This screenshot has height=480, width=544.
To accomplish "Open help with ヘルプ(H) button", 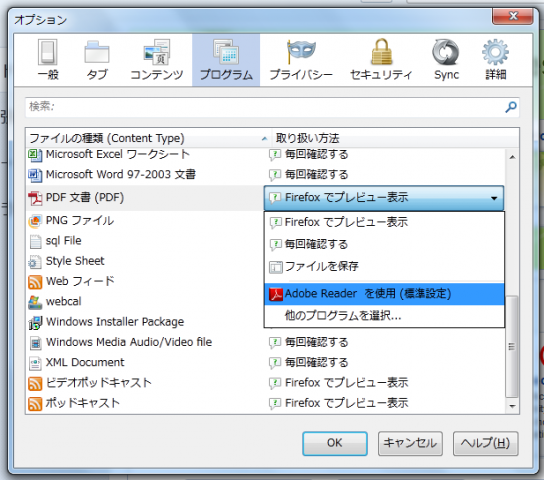I will pyautogui.click(x=485, y=443).
